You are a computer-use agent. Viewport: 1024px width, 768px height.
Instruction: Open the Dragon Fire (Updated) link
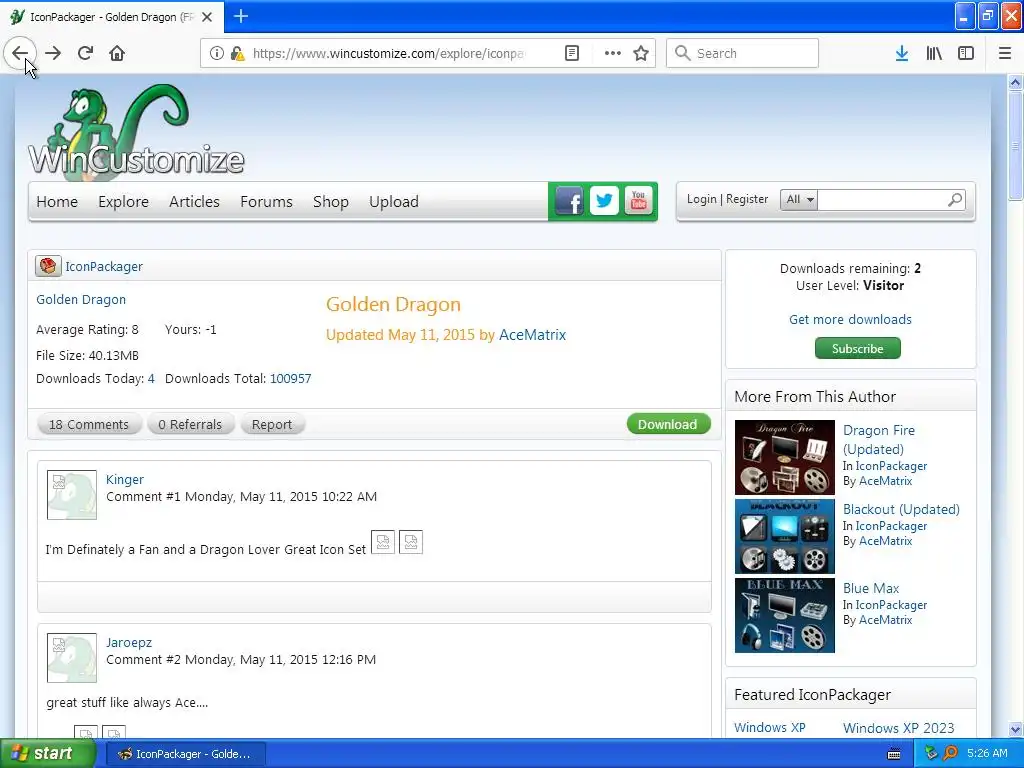click(x=879, y=440)
